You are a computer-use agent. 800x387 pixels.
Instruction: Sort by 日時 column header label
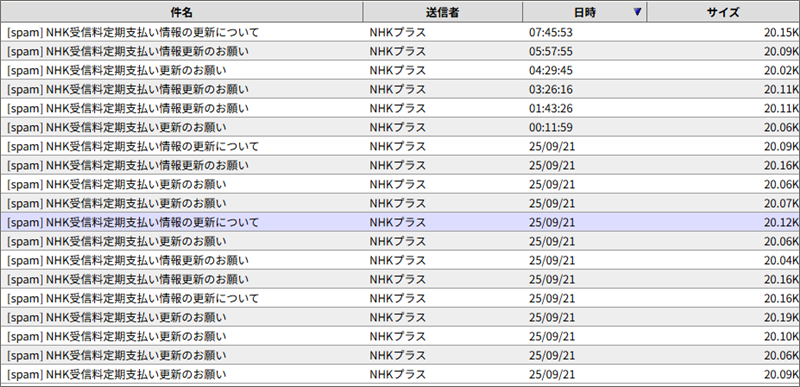click(584, 12)
